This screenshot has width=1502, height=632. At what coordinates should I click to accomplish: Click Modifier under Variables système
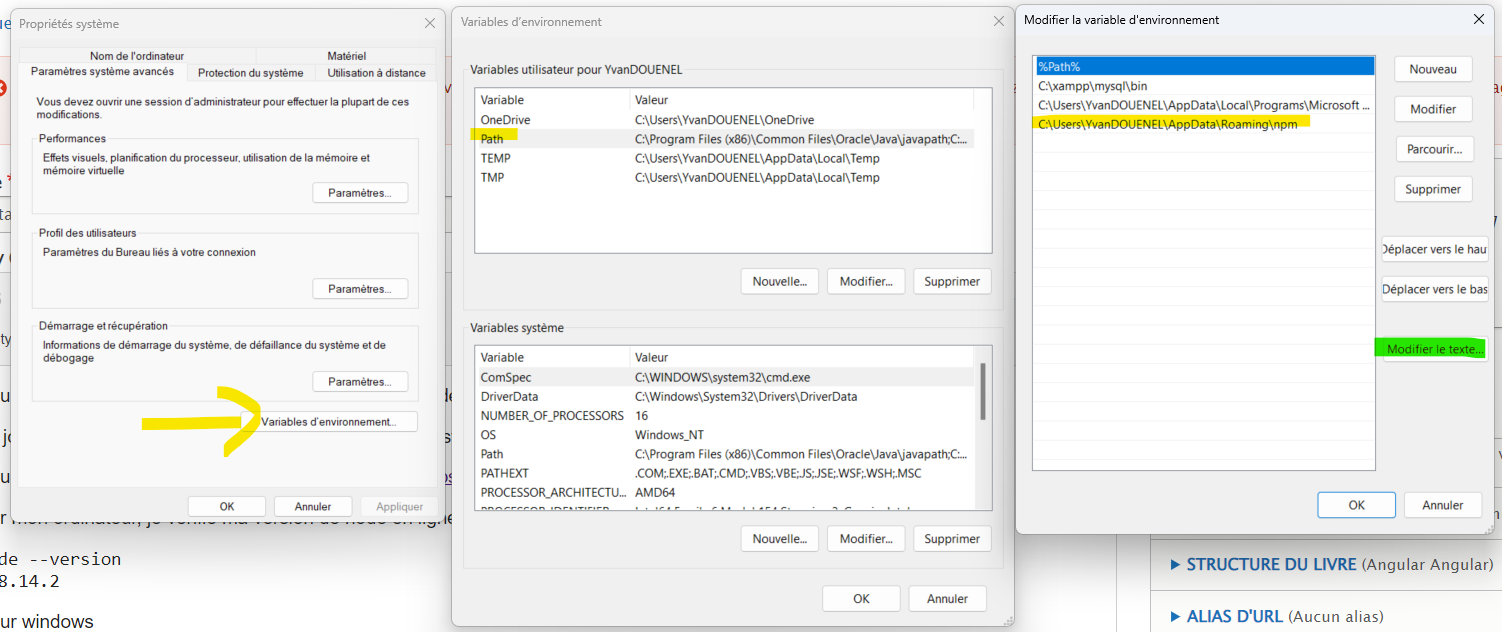point(865,538)
